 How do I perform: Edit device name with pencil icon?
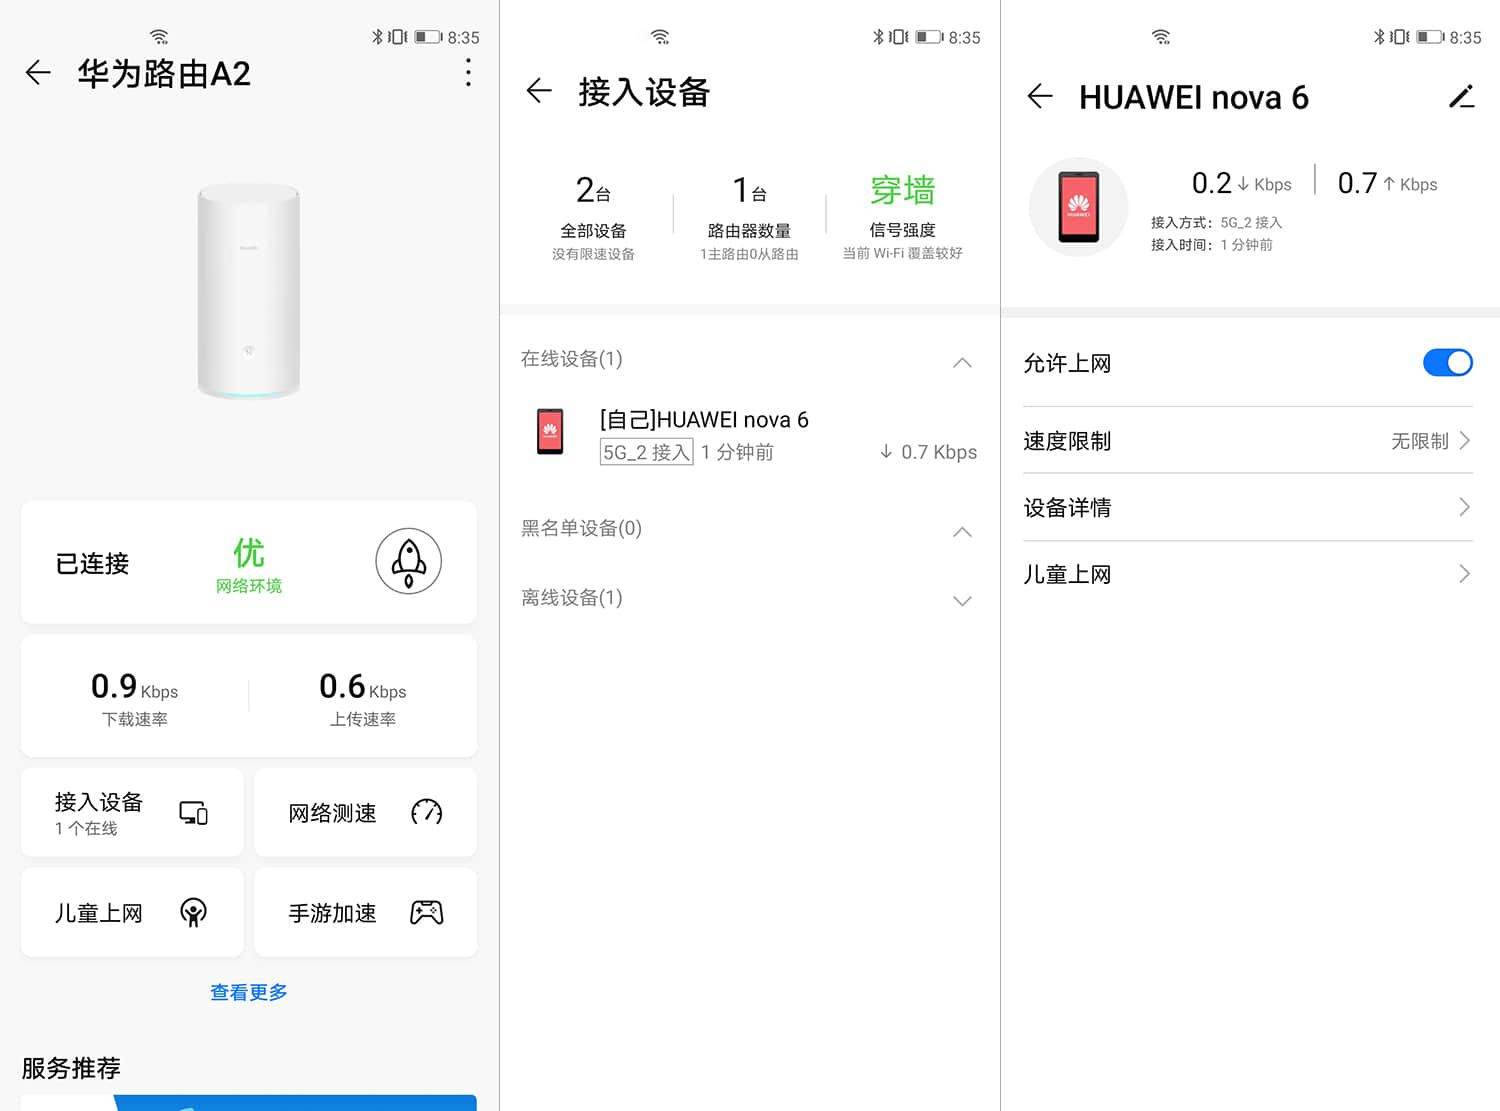pyautogui.click(x=1461, y=96)
